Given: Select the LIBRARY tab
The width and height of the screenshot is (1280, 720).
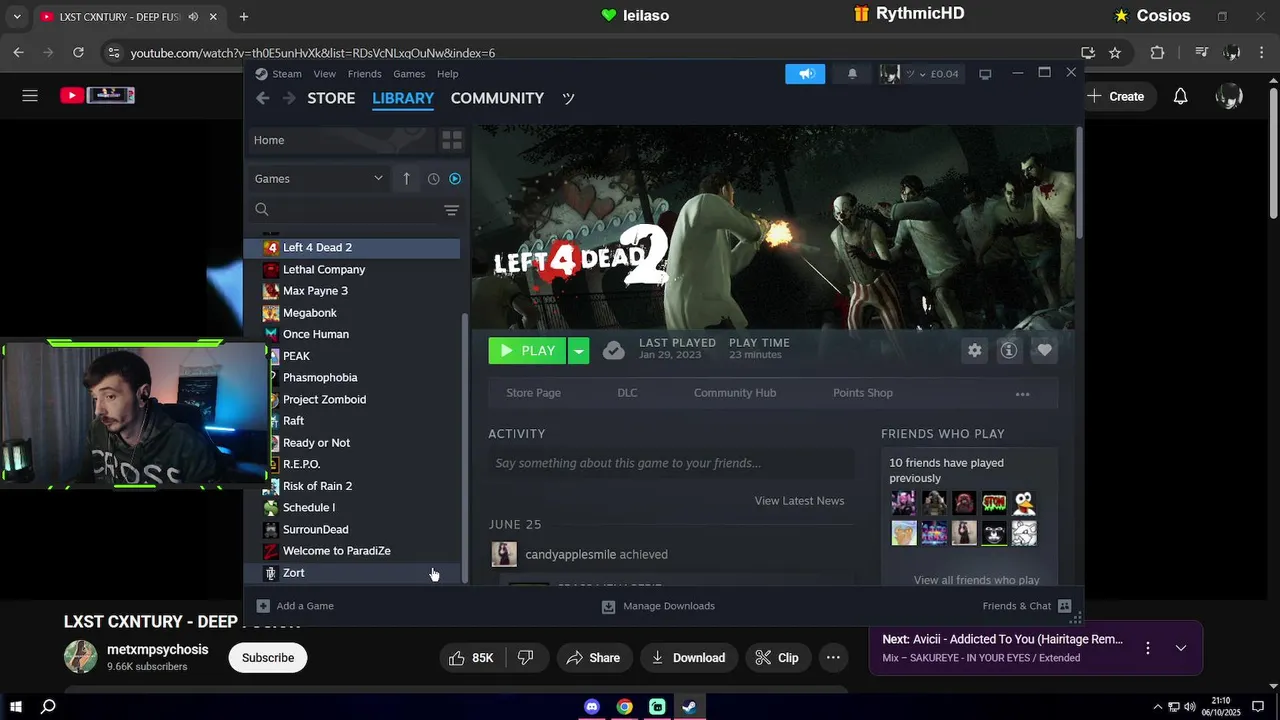Looking at the screenshot, I should click(403, 98).
